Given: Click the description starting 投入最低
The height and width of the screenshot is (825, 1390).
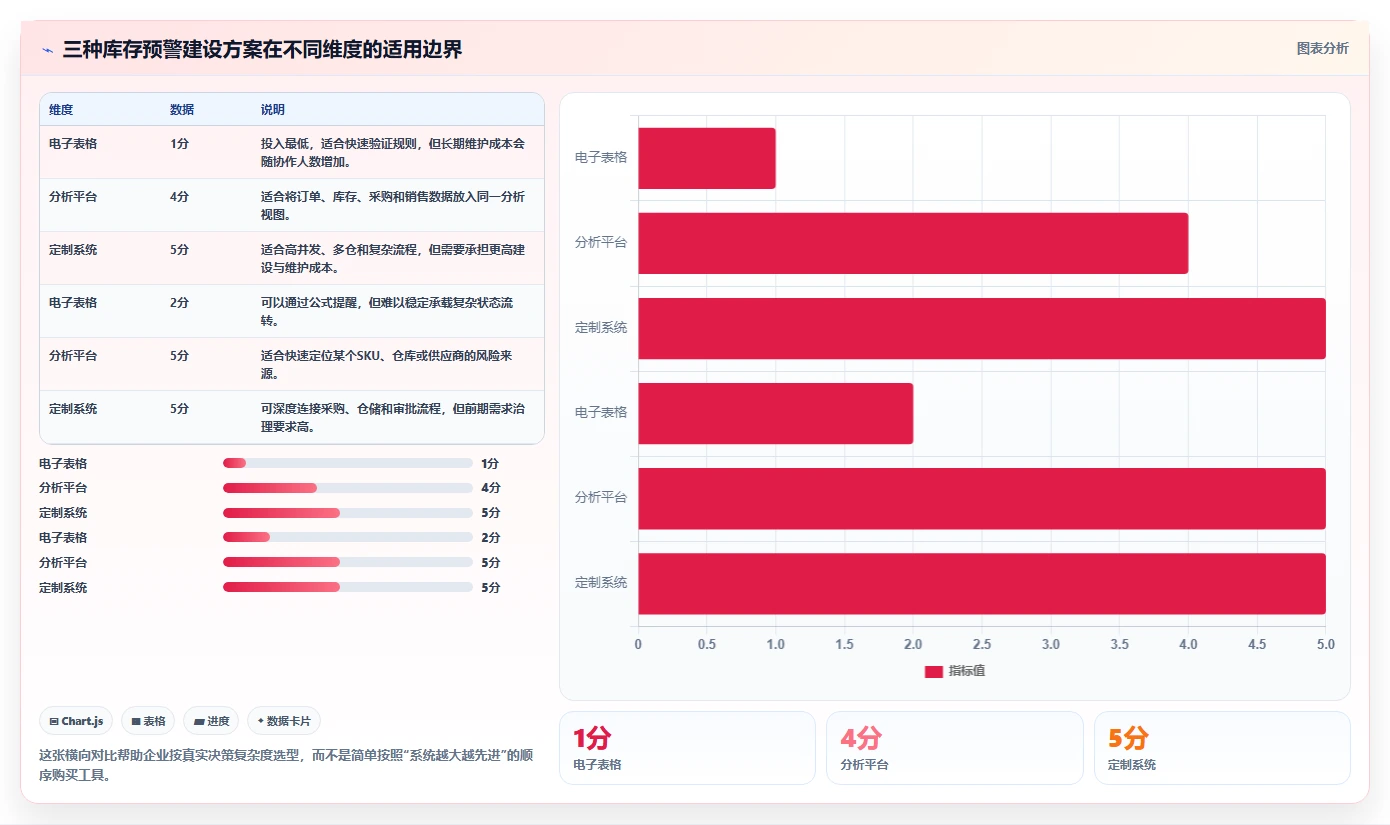Looking at the screenshot, I should click(393, 152).
